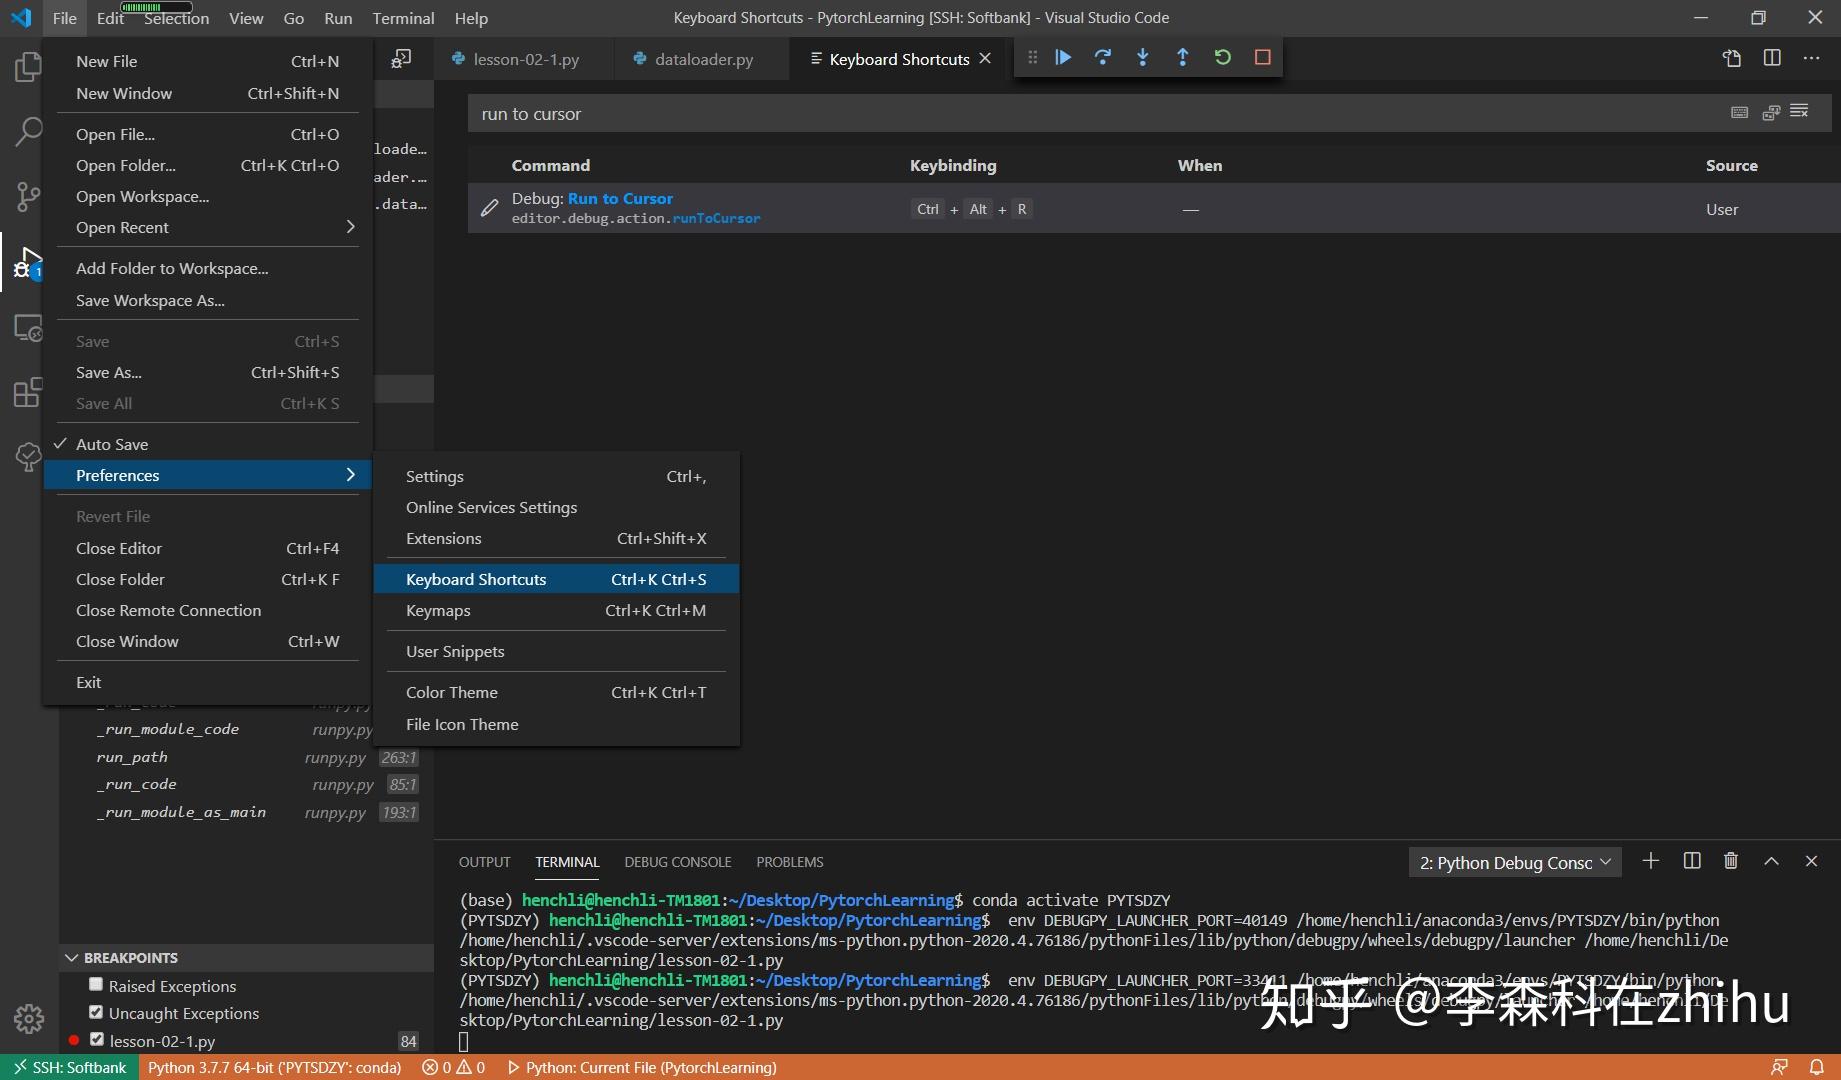This screenshot has height=1080, width=1841.
Task: Switch to Problems panel tab
Action: [790, 862]
